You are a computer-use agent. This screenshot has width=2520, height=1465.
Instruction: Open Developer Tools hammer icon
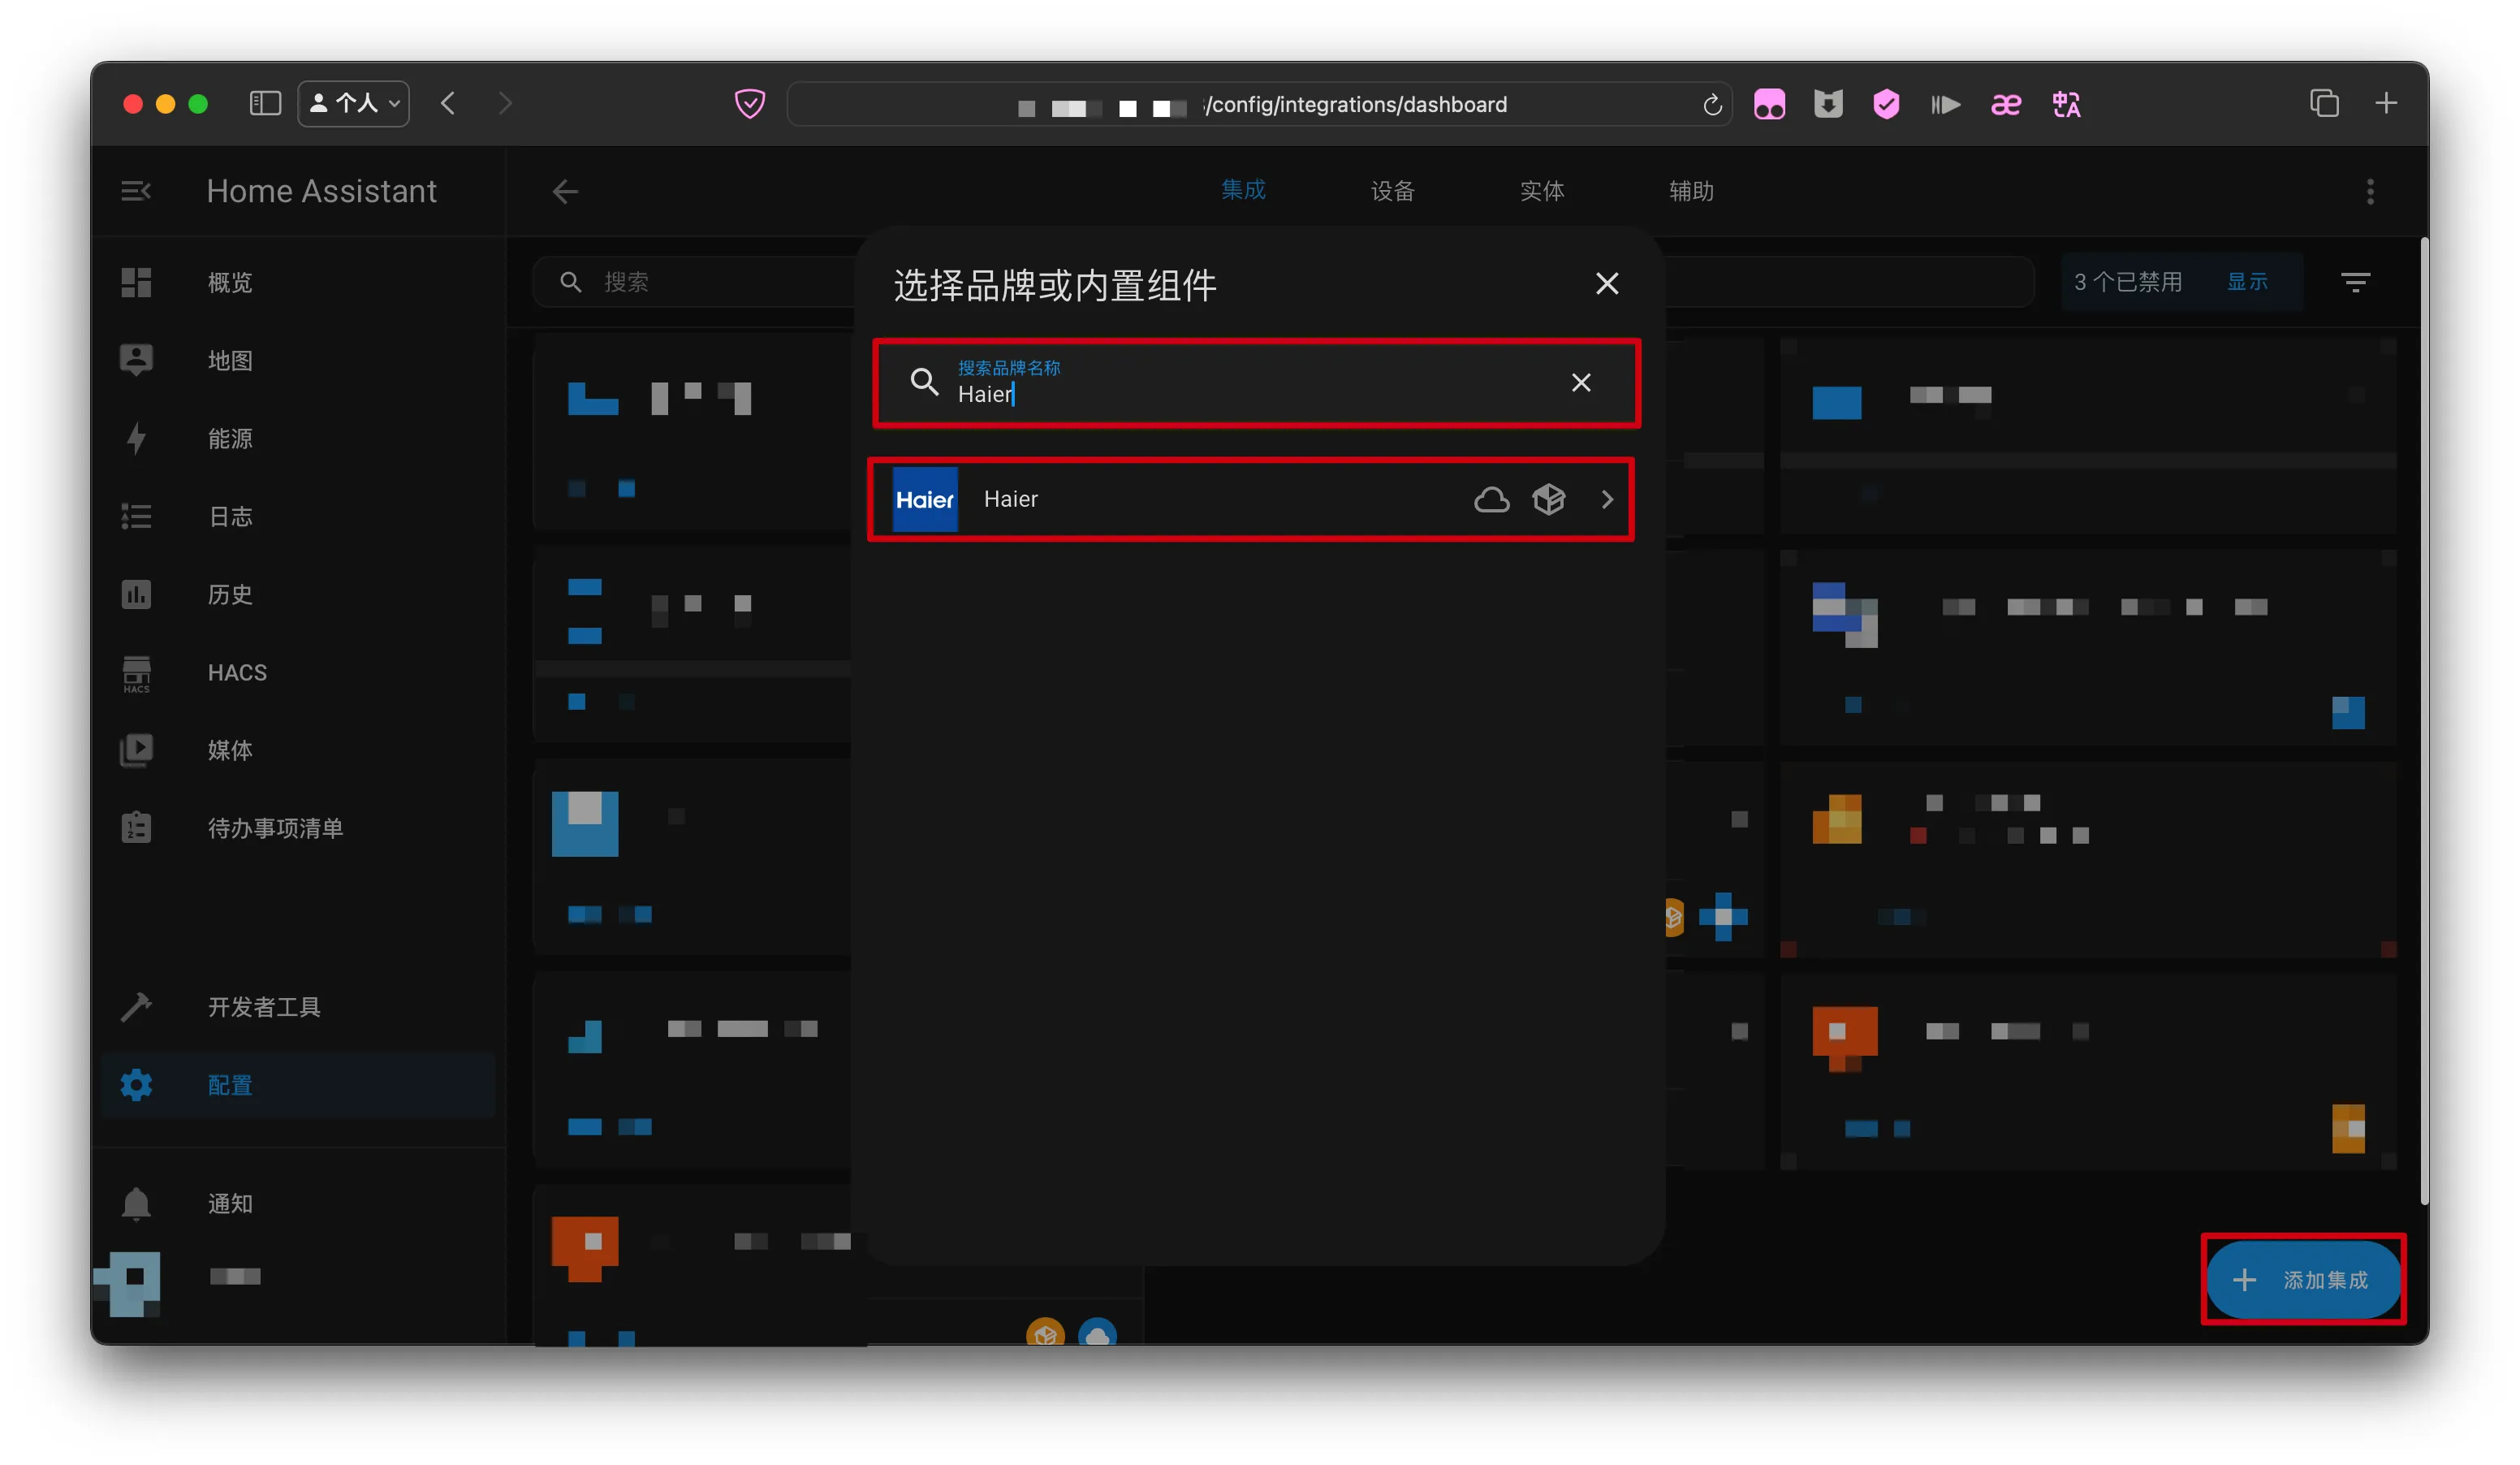coord(136,1006)
